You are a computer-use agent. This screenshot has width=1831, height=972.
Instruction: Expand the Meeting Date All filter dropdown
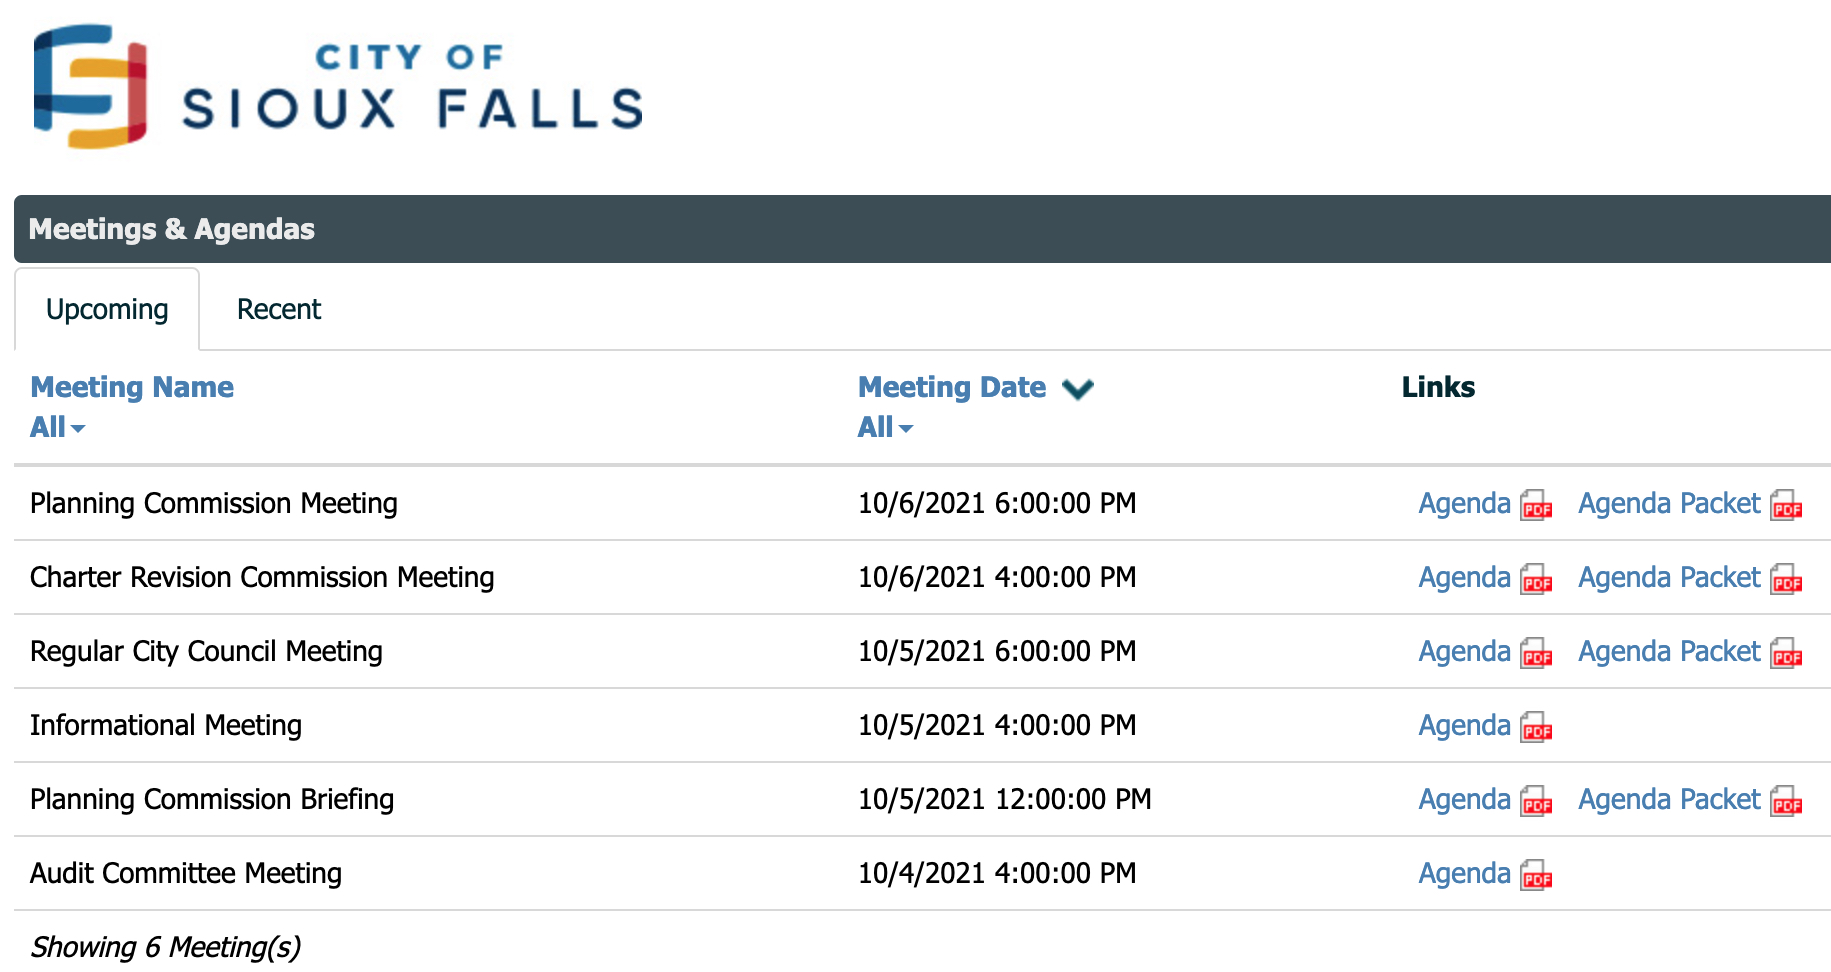coord(885,427)
